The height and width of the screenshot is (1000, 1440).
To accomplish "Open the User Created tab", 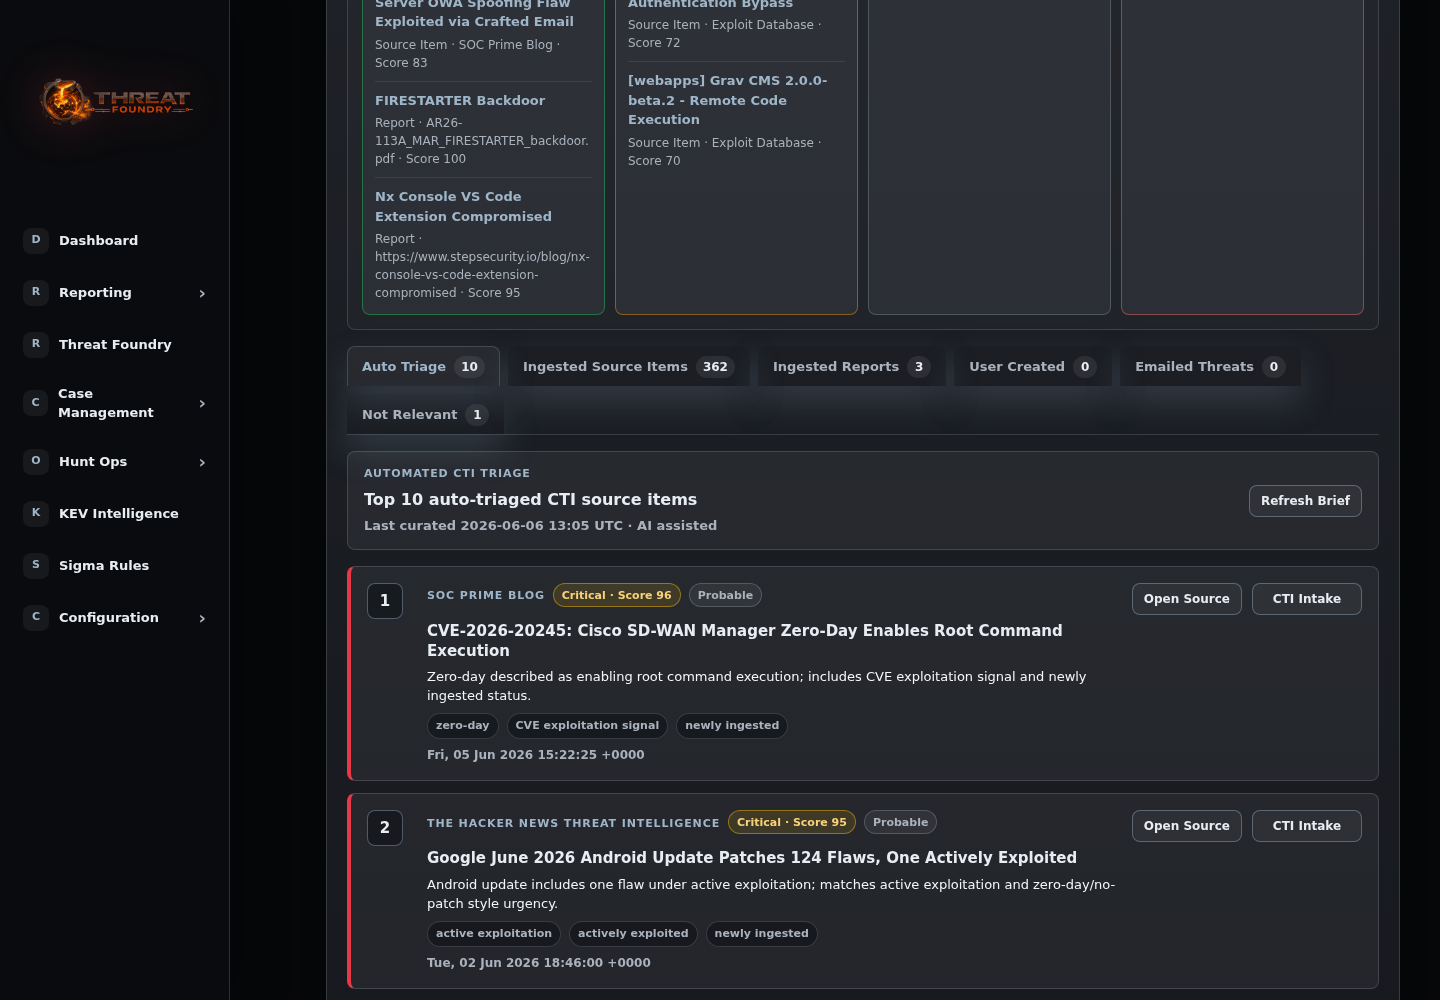I will coord(1032,366).
